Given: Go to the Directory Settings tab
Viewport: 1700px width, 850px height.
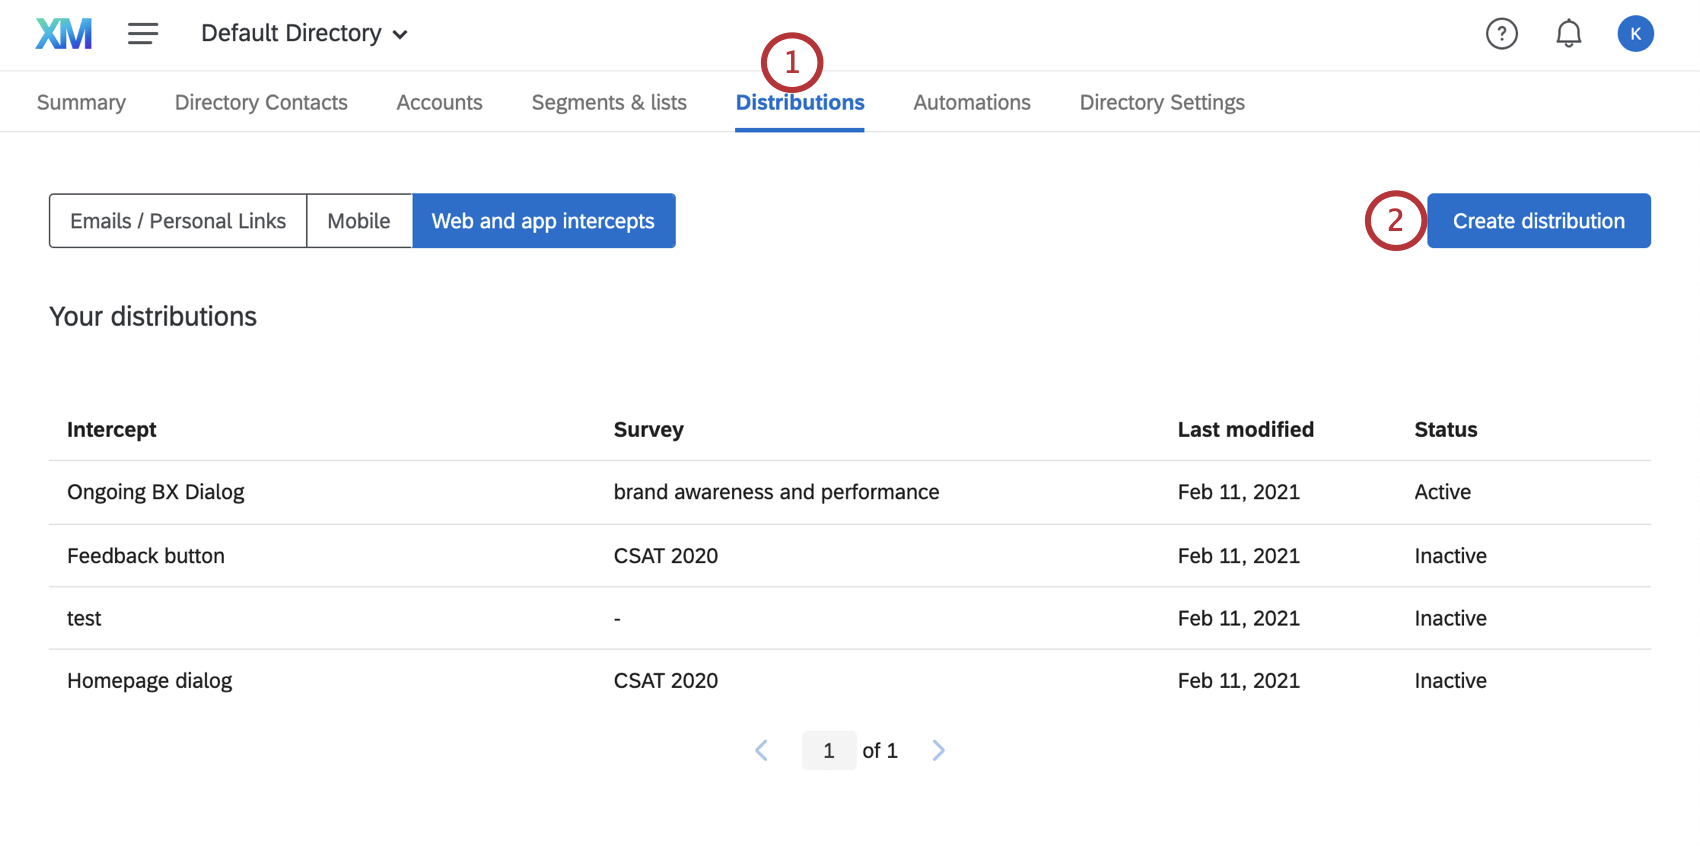Looking at the screenshot, I should coord(1162,102).
